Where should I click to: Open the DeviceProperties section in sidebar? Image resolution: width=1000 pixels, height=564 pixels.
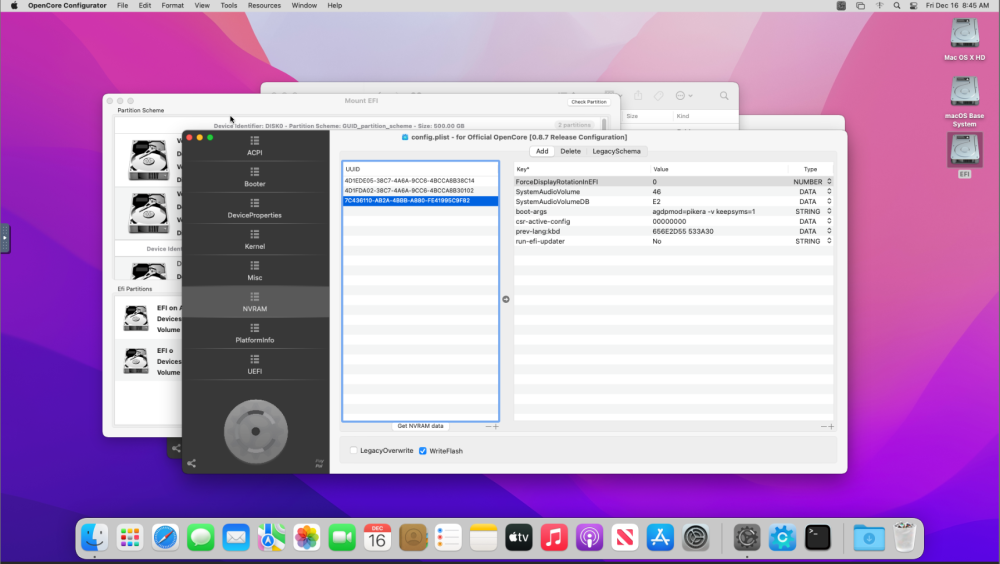(254, 209)
